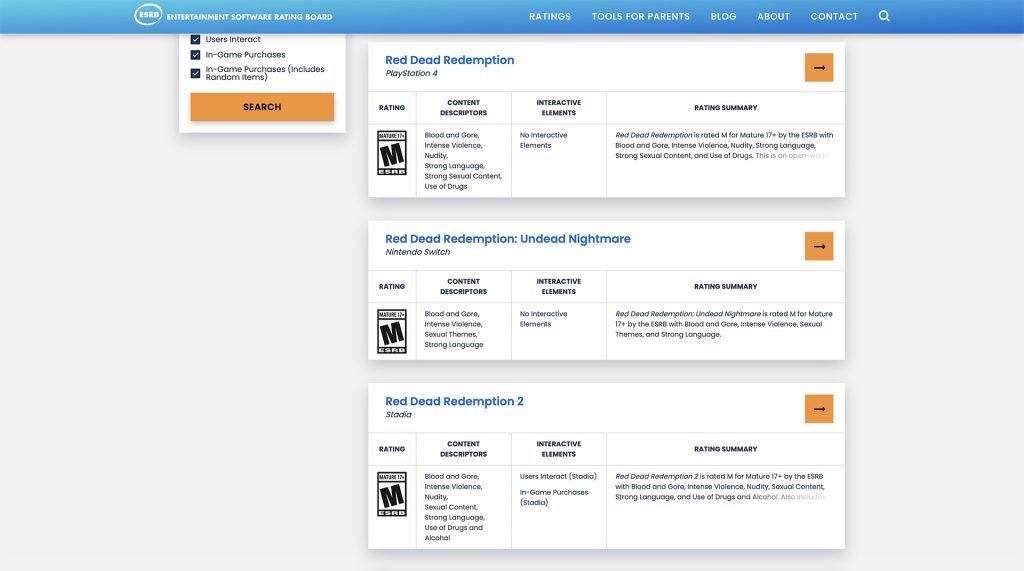
Task: Go to the Blog page
Action: [723, 17]
